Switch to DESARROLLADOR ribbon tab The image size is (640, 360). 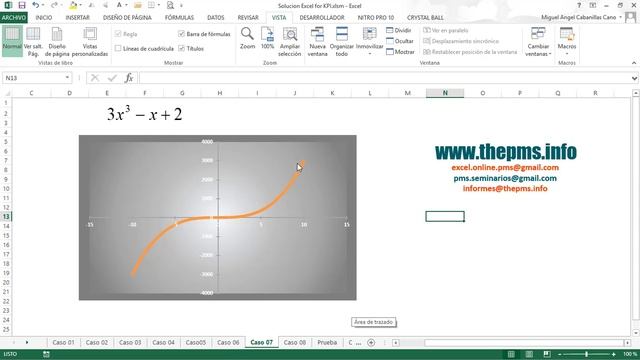point(322,18)
